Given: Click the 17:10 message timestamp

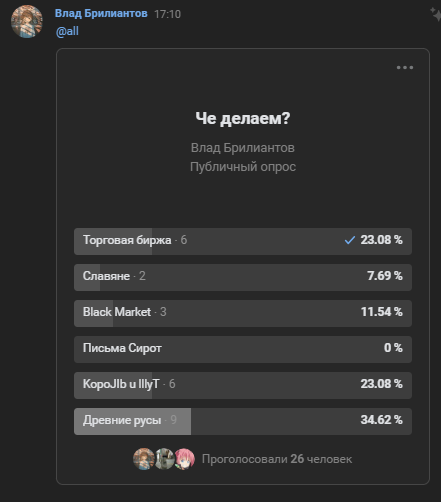Looking at the screenshot, I should point(167,14).
